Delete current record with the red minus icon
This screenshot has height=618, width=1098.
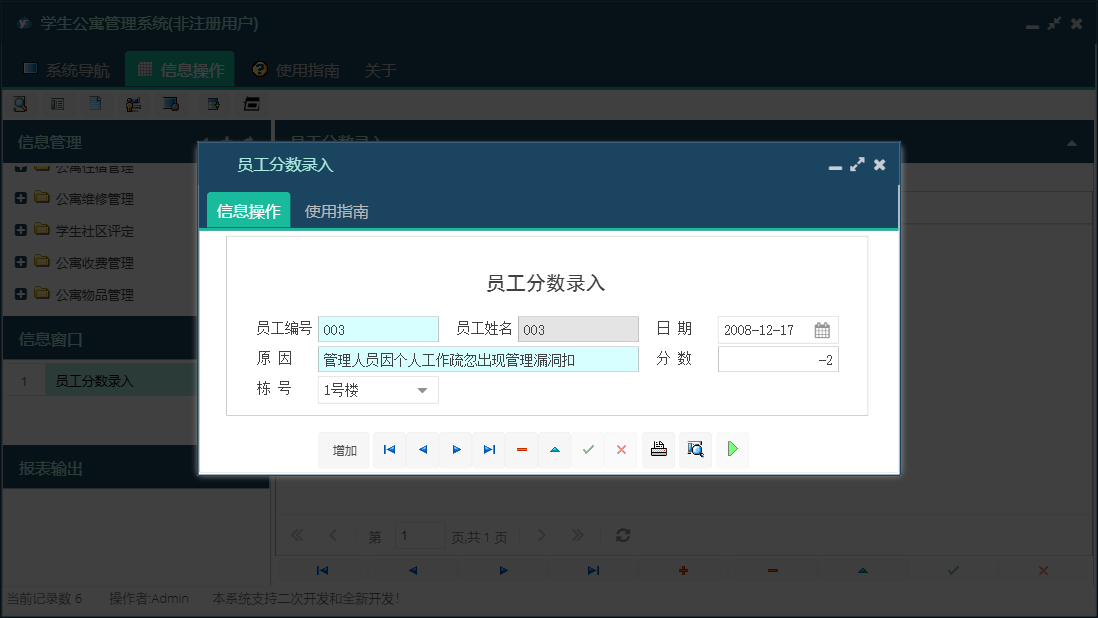[x=521, y=449]
